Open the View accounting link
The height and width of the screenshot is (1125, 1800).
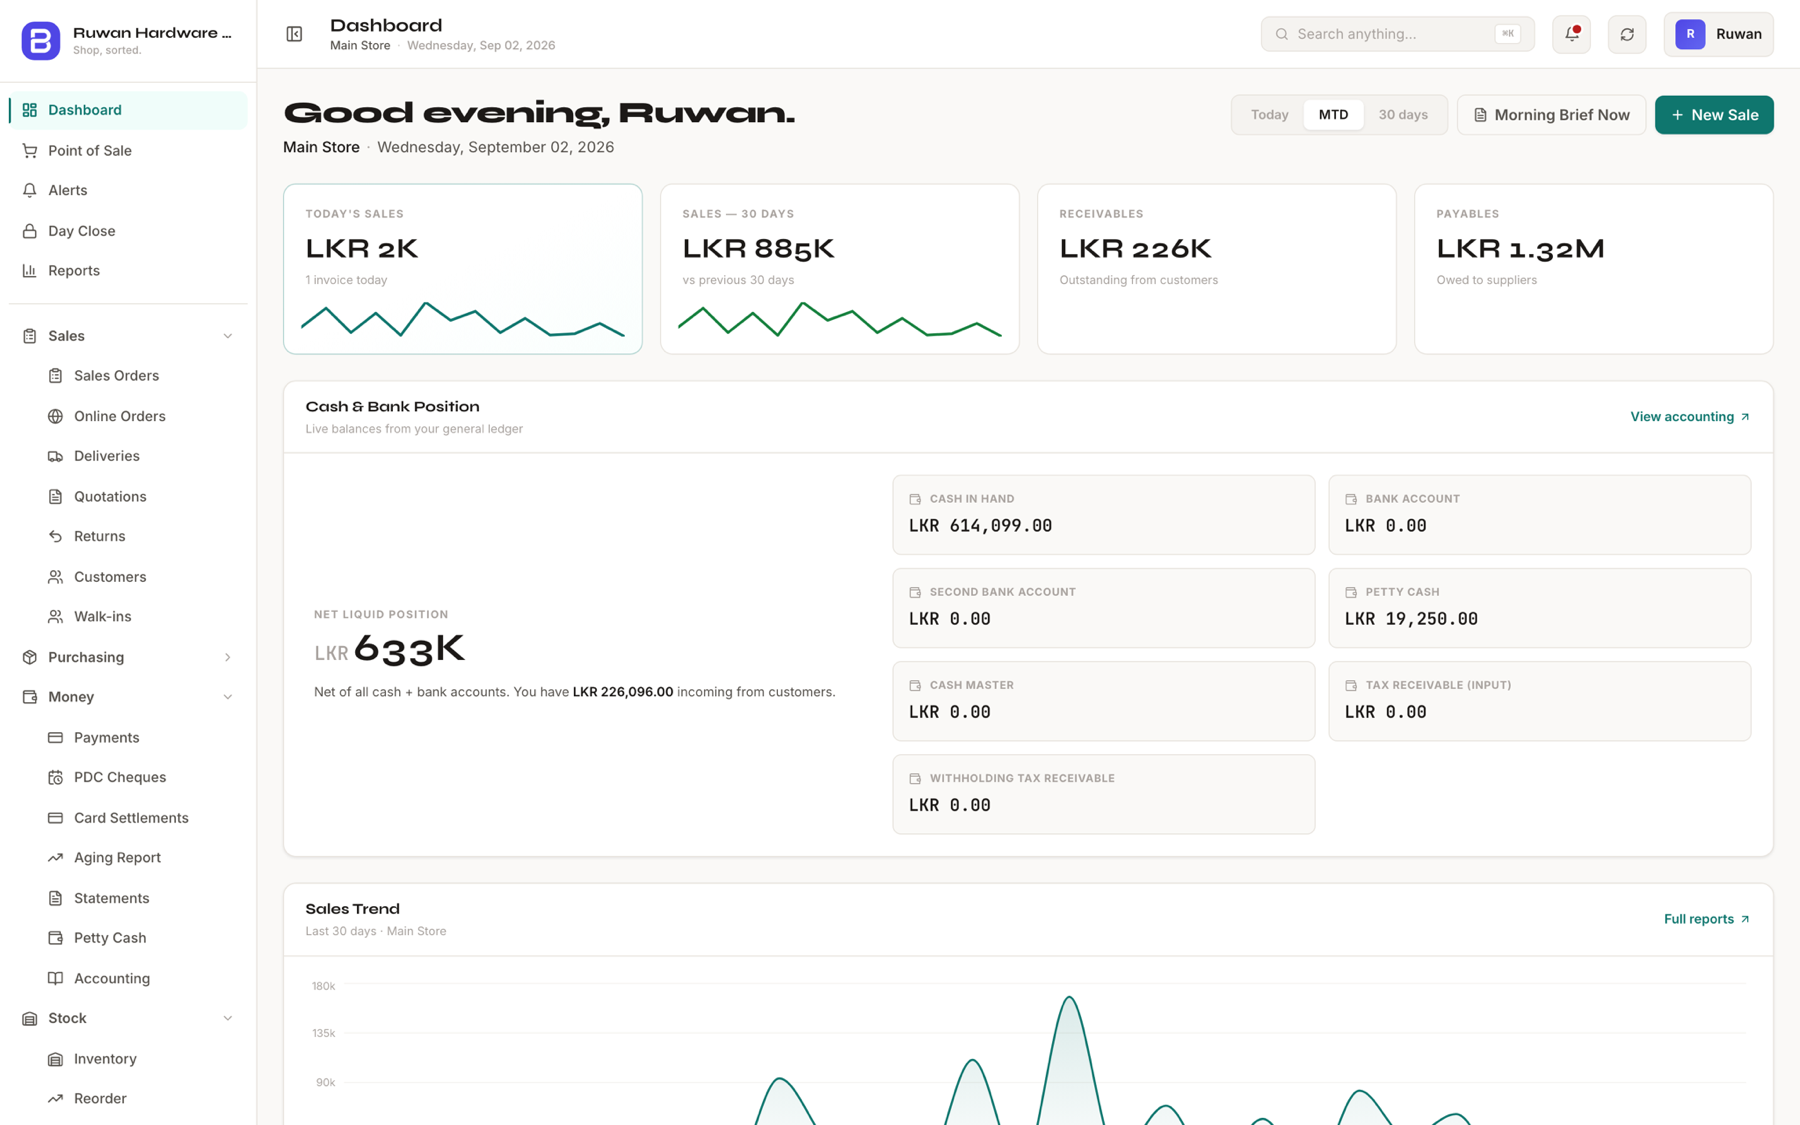click(x=1690, y=417)
